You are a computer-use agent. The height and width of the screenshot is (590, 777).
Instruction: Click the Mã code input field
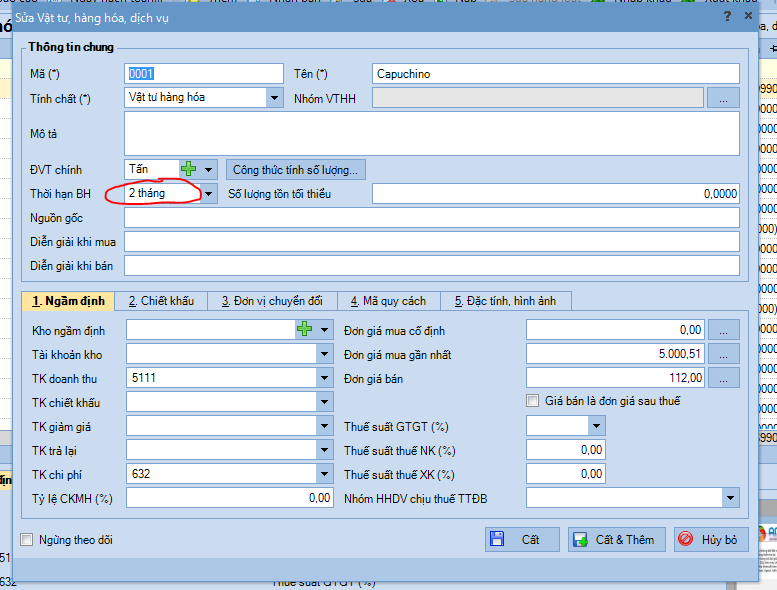point(204,74)
